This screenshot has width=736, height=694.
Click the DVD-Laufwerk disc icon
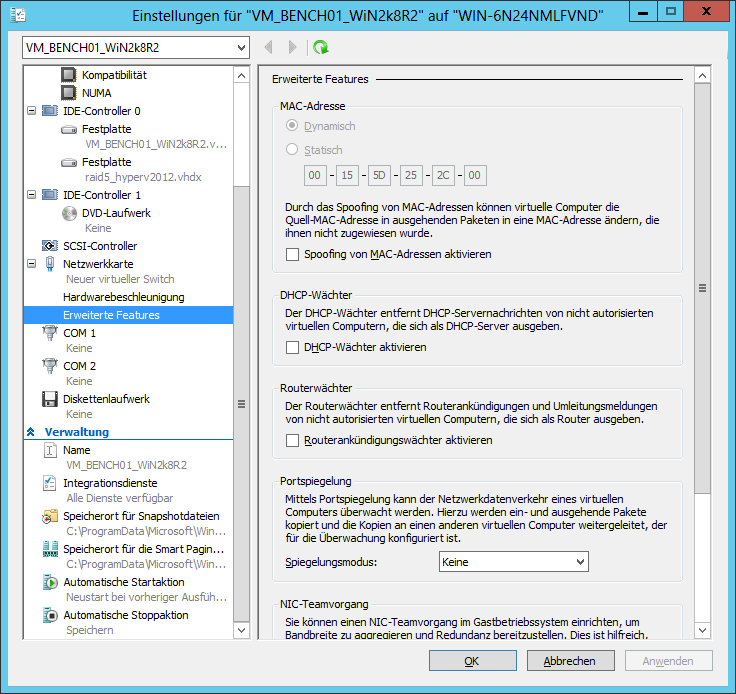click(68, 213)
